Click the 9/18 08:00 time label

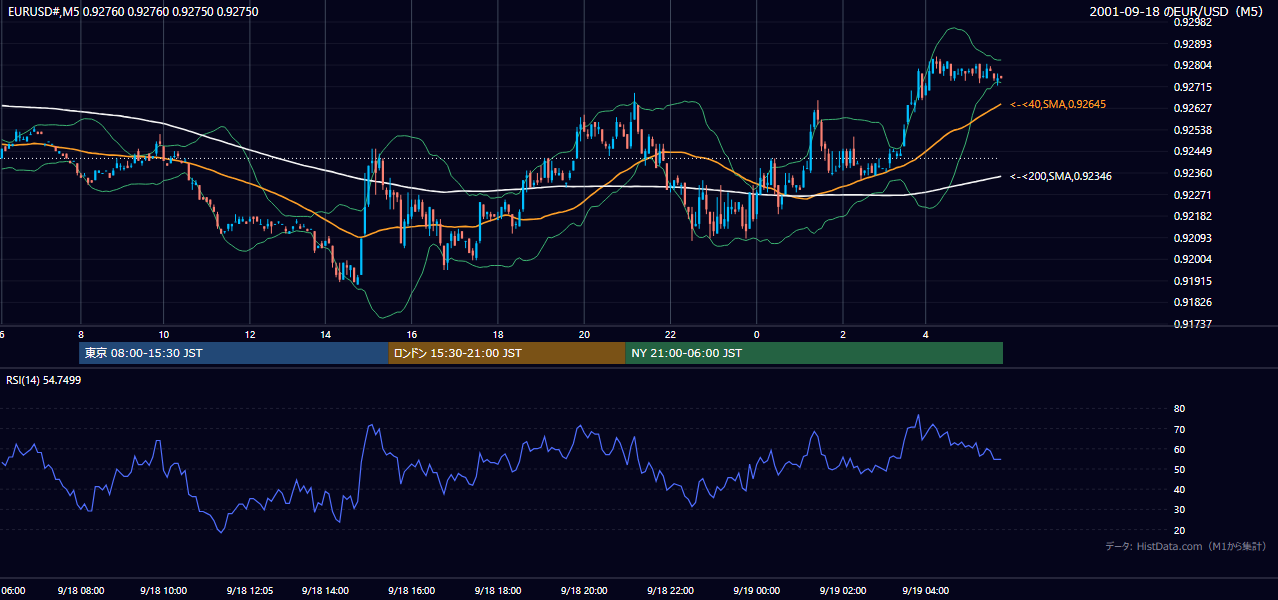[82, 590]
